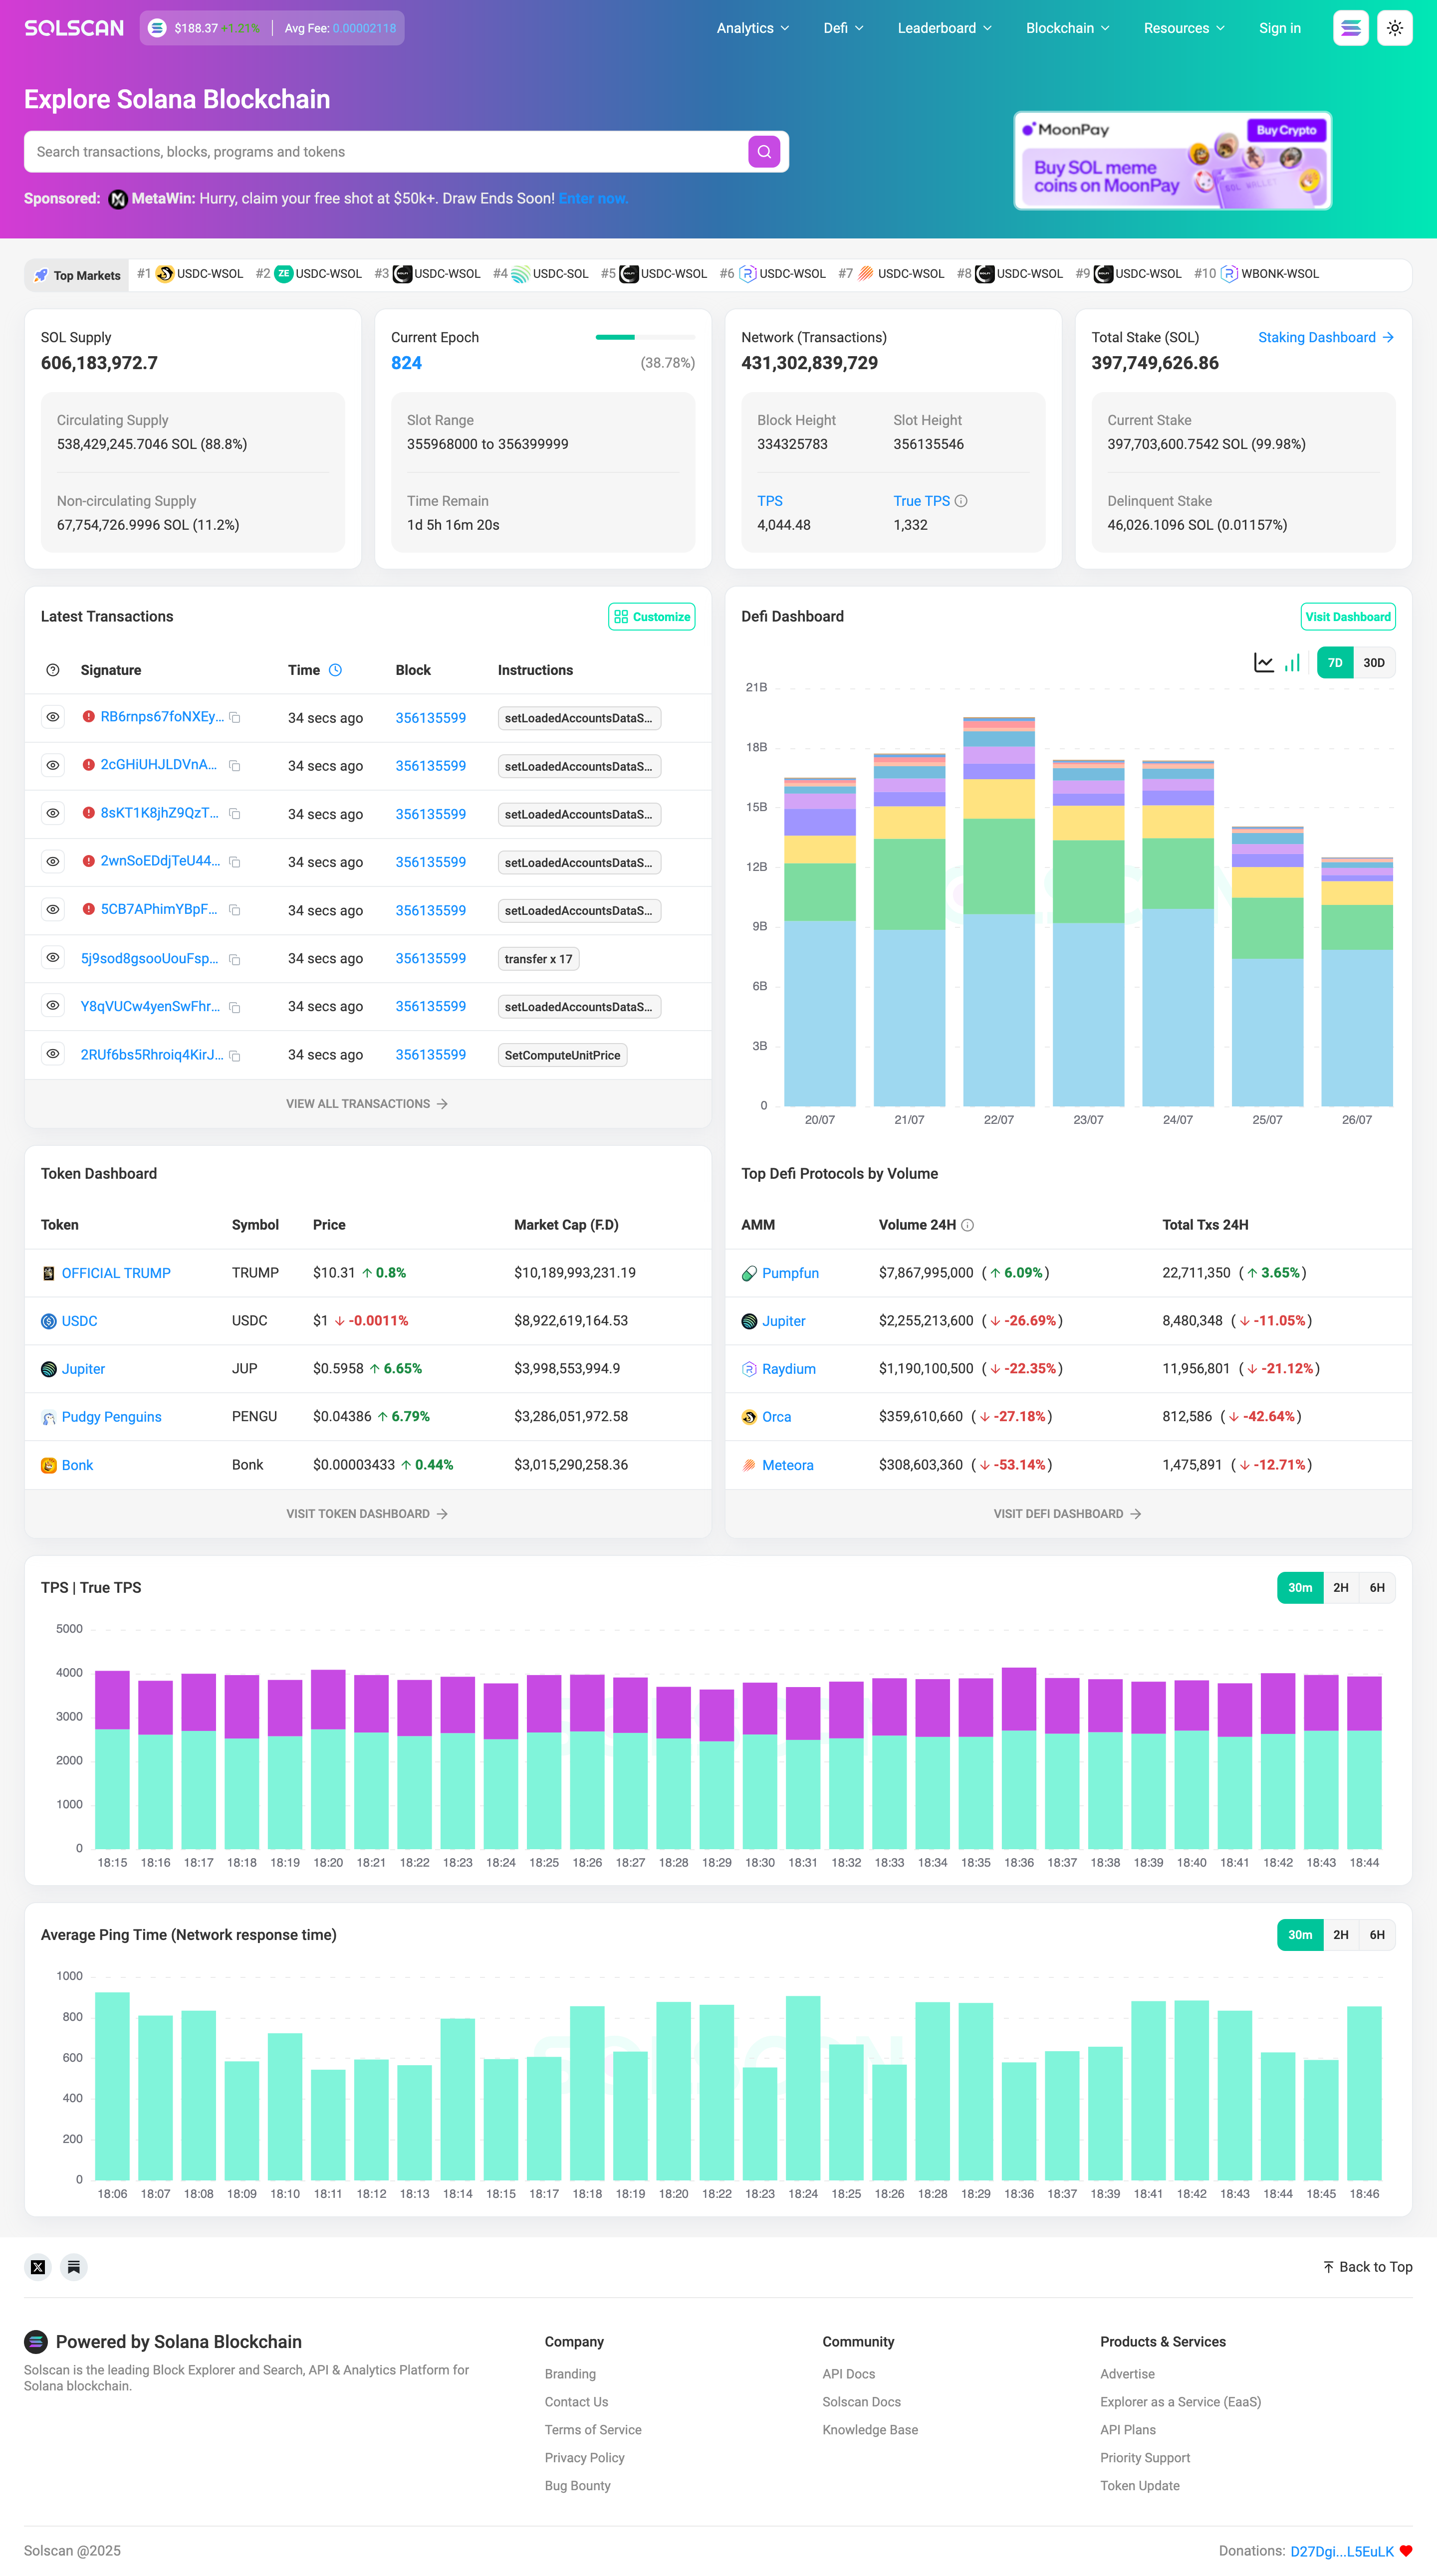Toggle eye icon for 5j9sod8gsooUouFsp transaction
Image resolution: width=1437 pixels, height=2576 pixels.
pos(53,958)
